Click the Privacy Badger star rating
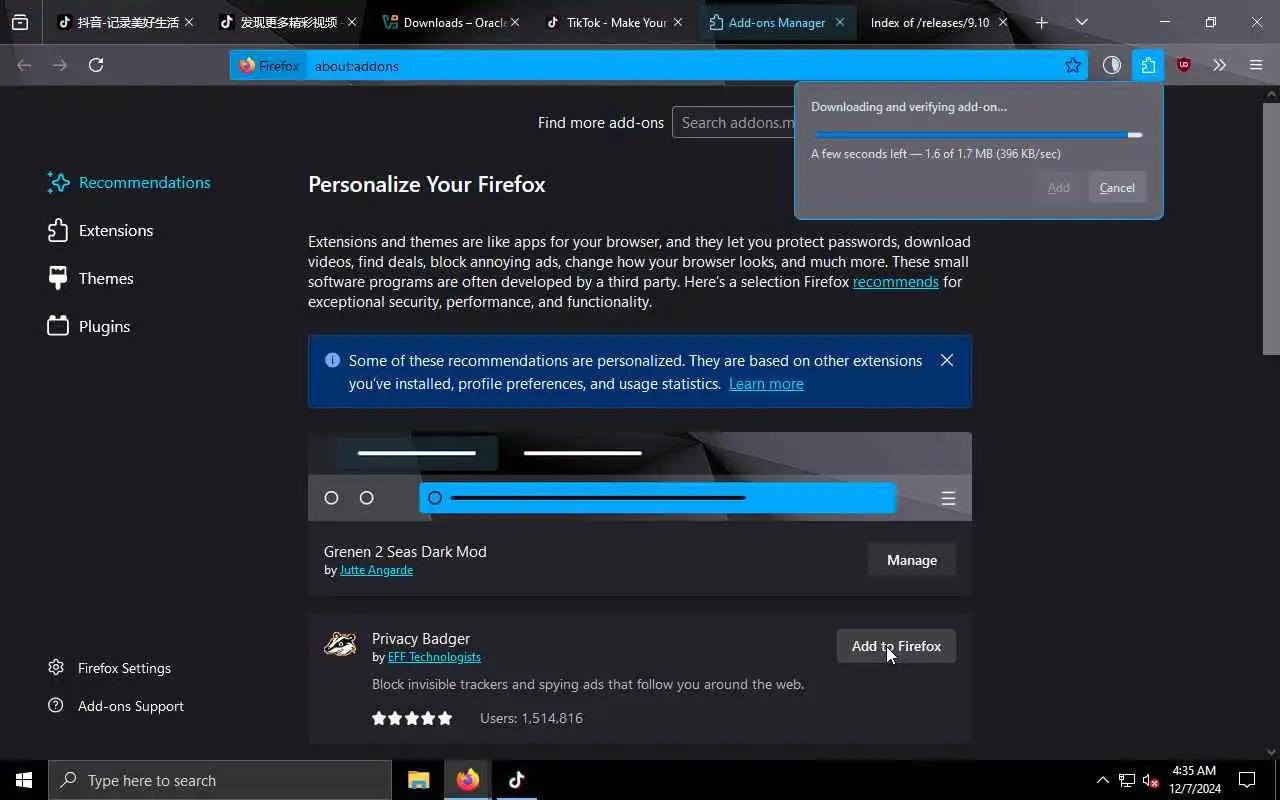Viewport: 1280px width, 800px height. [412, 718]
